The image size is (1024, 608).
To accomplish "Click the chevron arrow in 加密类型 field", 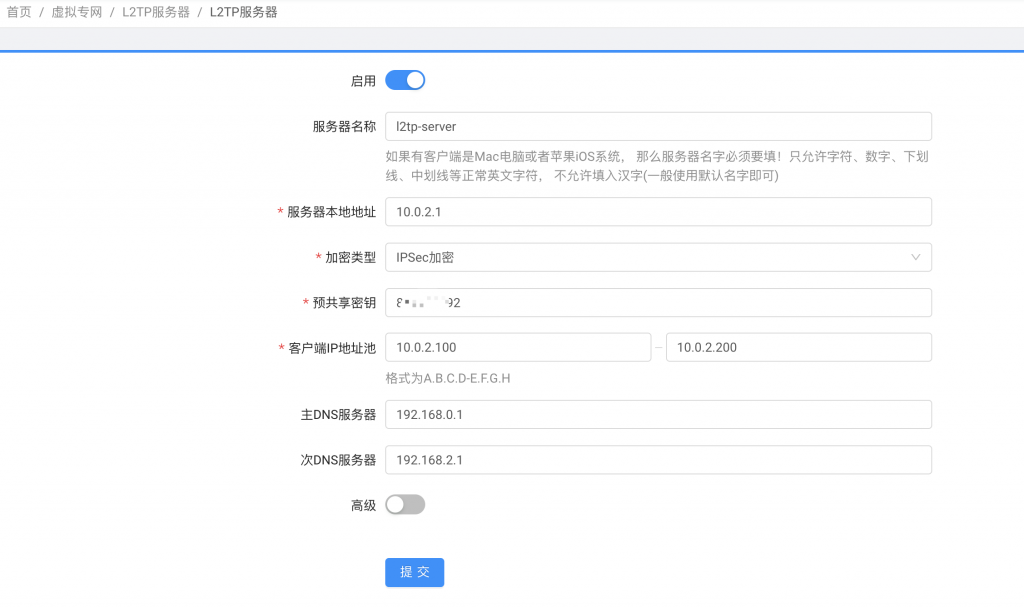I will coord(915,258).
